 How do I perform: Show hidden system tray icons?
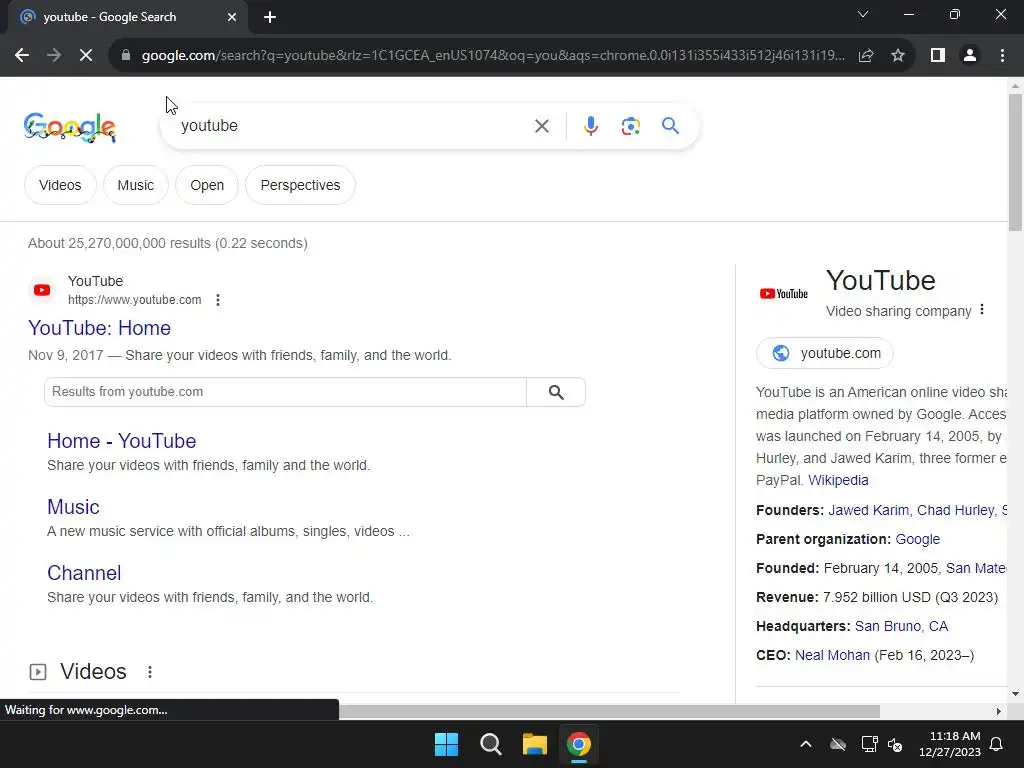tap(806, 744)
